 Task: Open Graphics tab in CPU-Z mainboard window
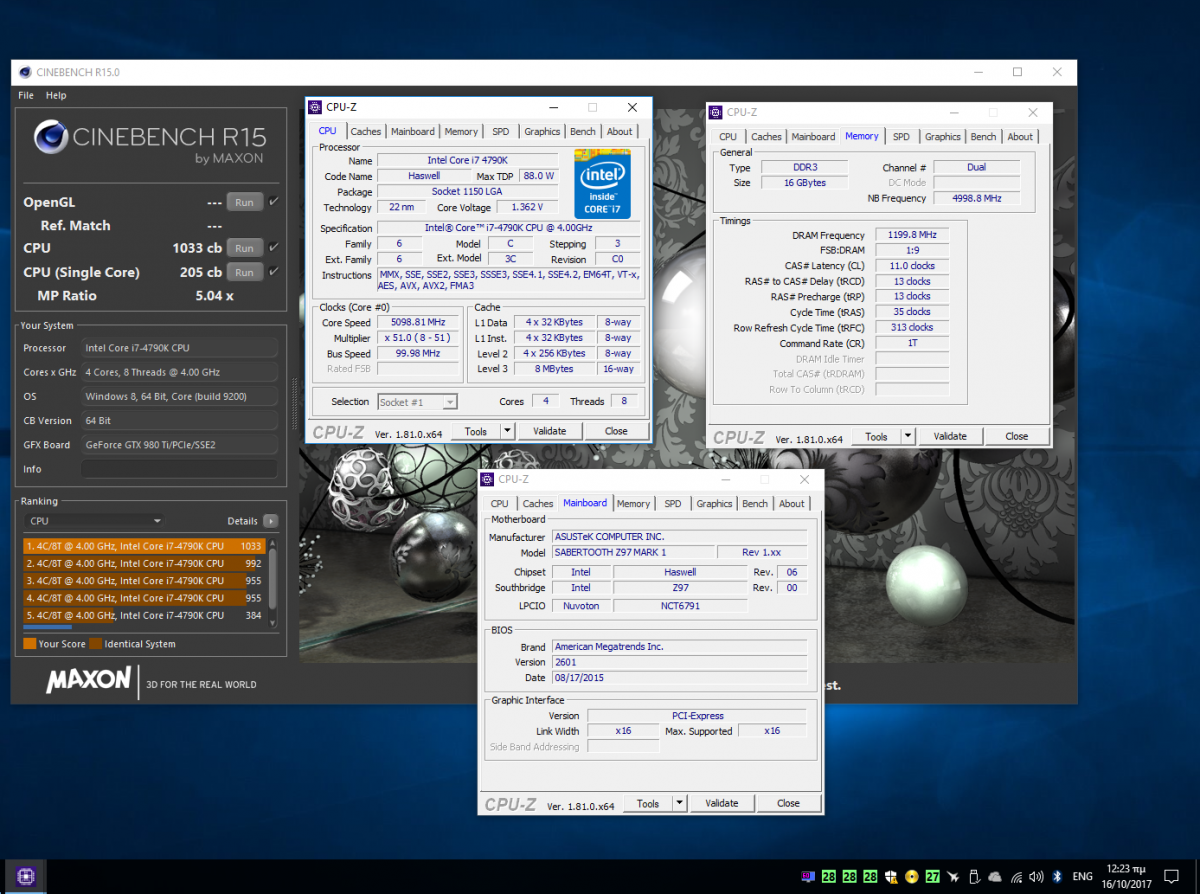click(714, 504)
